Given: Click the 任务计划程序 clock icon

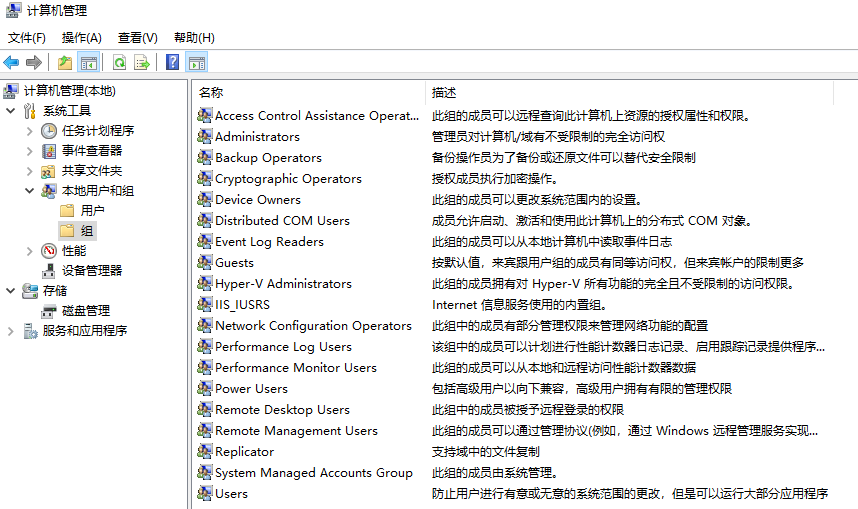Looking at the screenshot, I should [49, 131].
